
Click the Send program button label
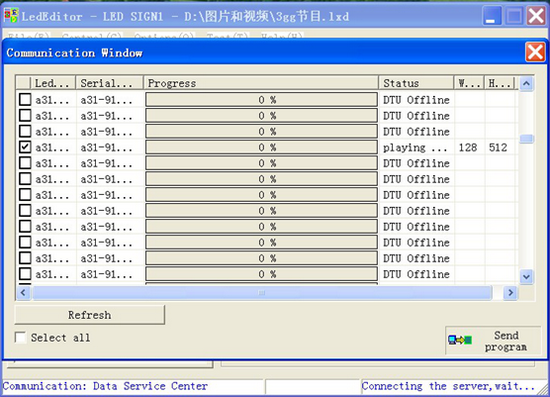click(x=506, y=341)
